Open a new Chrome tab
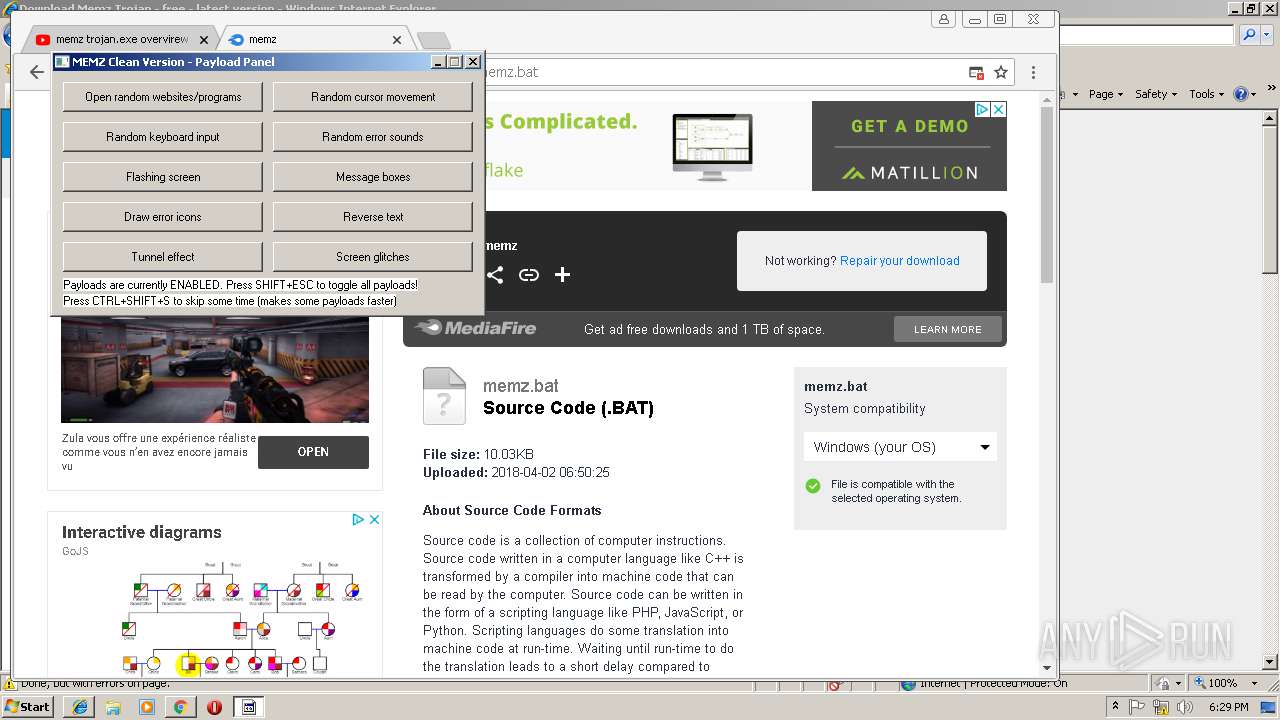This screenshot has width=1280, height=720. click(x=433, y=40)
